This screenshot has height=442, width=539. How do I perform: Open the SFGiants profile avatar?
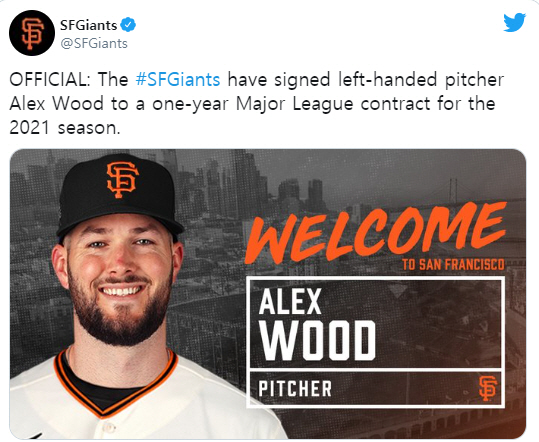[x=32, y=33]
